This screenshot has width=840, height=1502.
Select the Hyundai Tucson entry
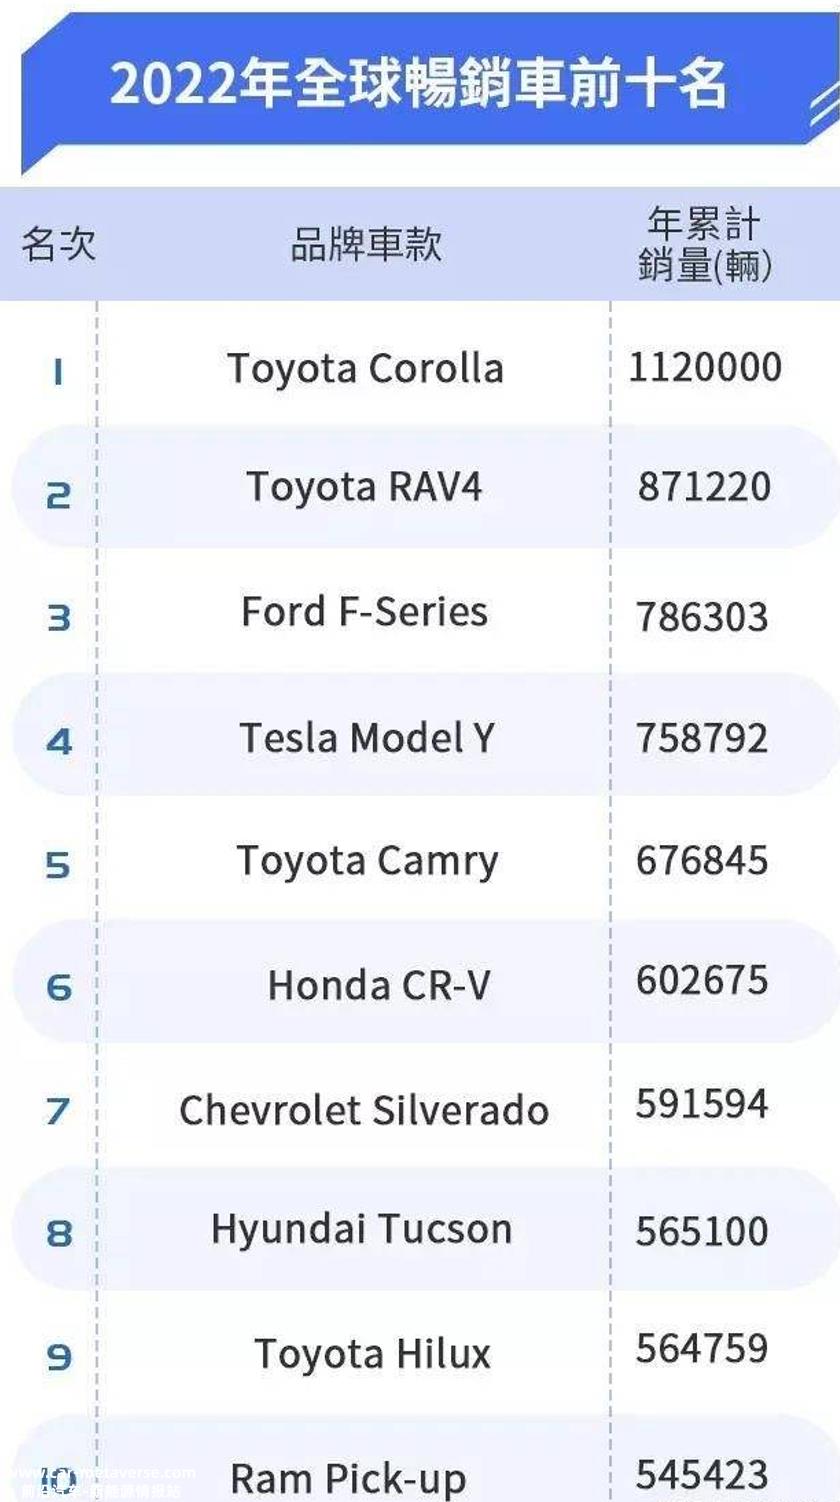(x=362, y=1230)
